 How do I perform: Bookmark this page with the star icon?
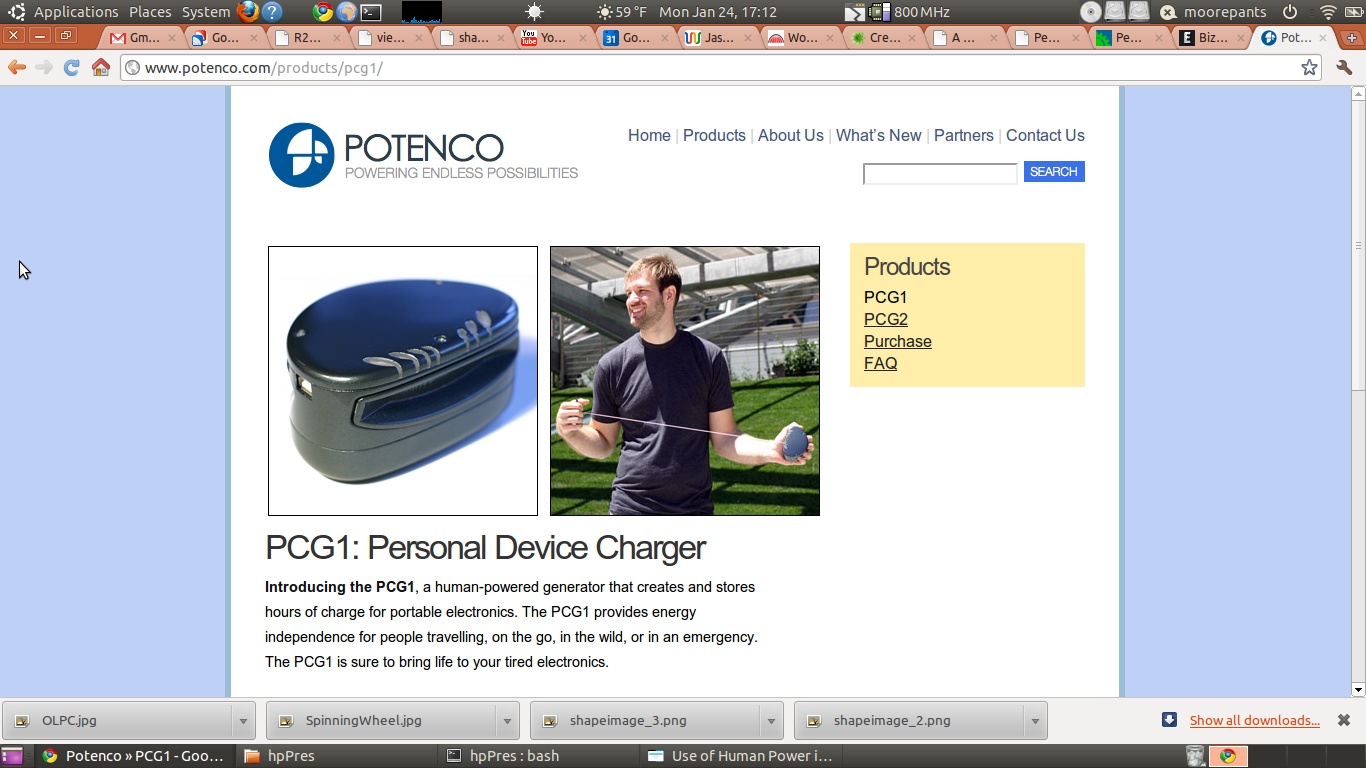point(1309,67)
